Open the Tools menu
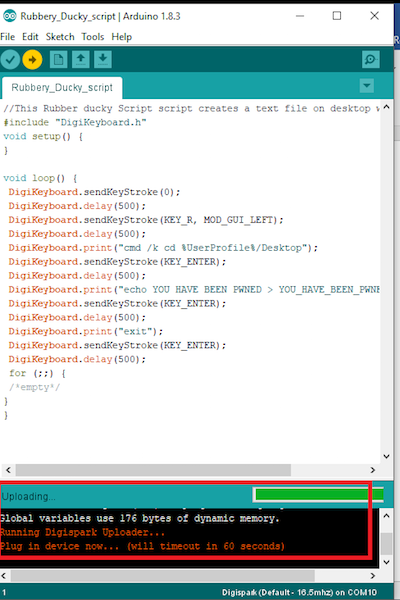Image resolution: width=400 pixels, height=600 pixels. 93,37
